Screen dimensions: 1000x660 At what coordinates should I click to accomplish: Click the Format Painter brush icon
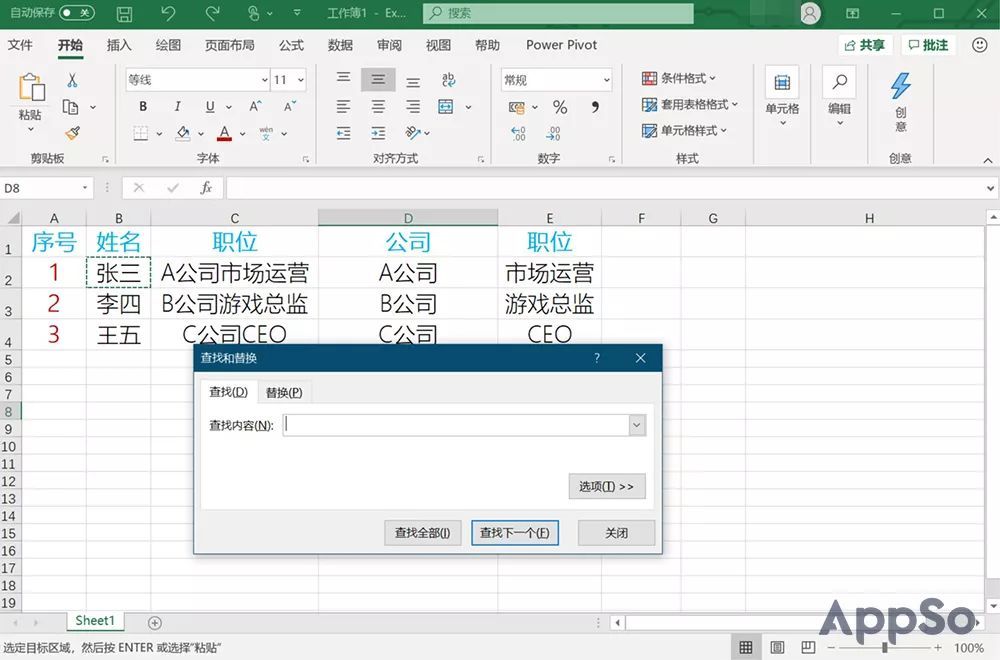click(72, 133)
